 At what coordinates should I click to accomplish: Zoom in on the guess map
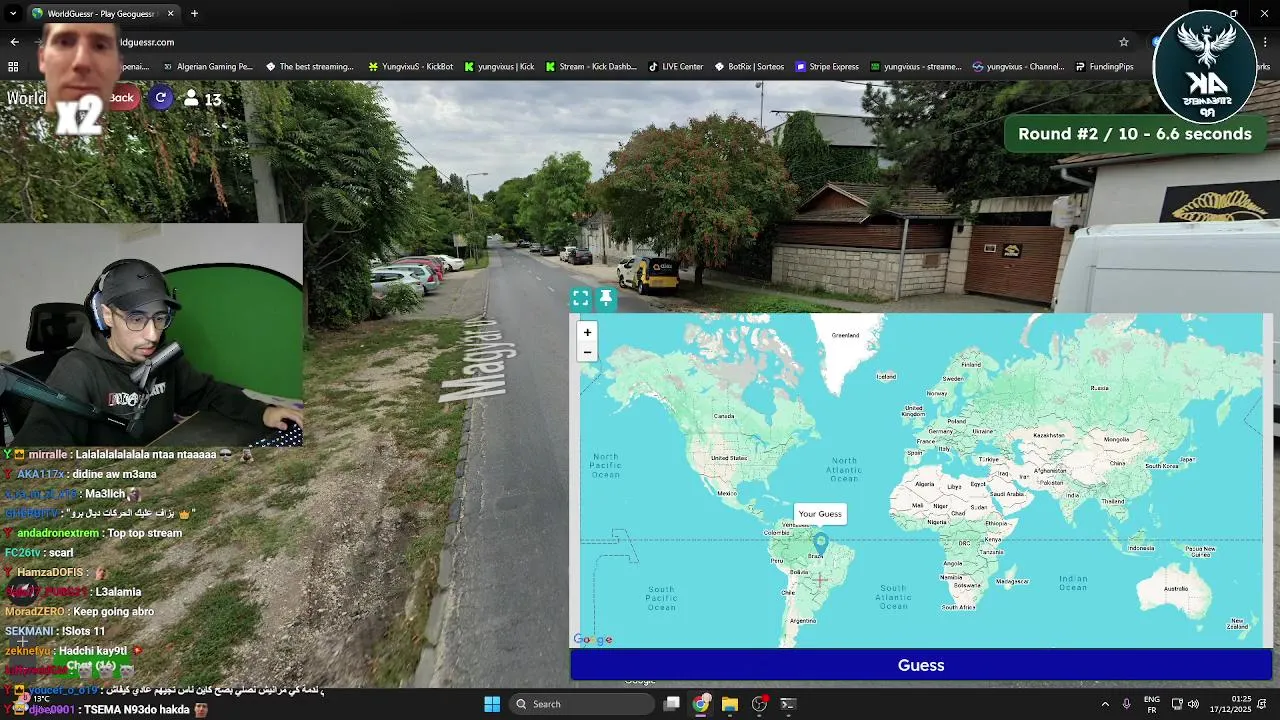(587, 332)
